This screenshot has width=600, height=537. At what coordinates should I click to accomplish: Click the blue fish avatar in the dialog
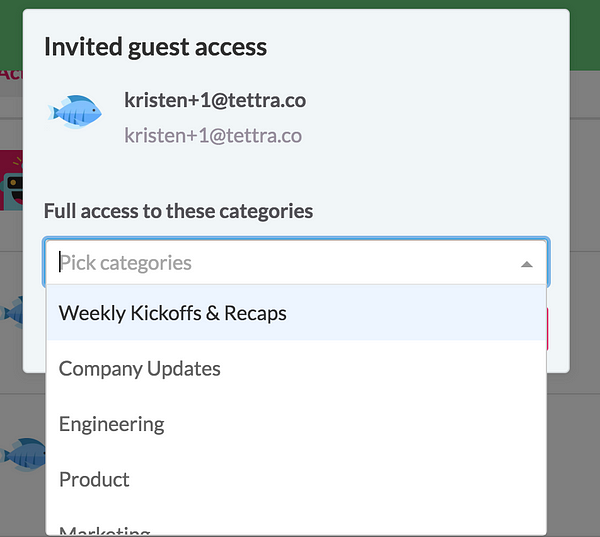coord(75,110)
